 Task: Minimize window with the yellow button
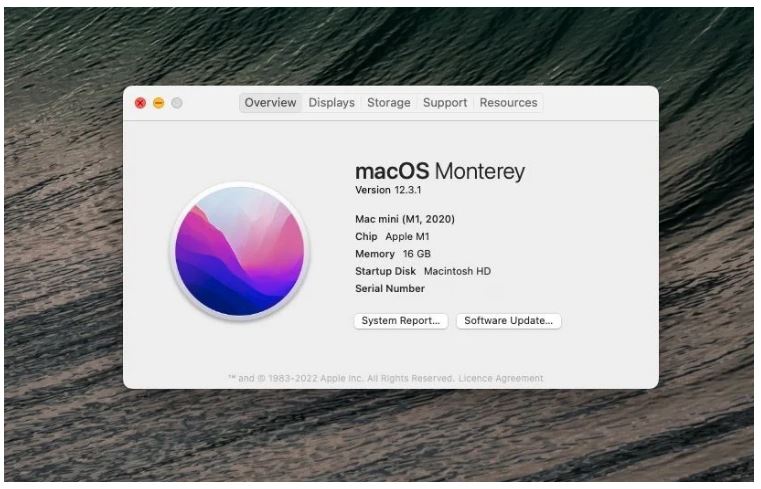click(159, 103)
